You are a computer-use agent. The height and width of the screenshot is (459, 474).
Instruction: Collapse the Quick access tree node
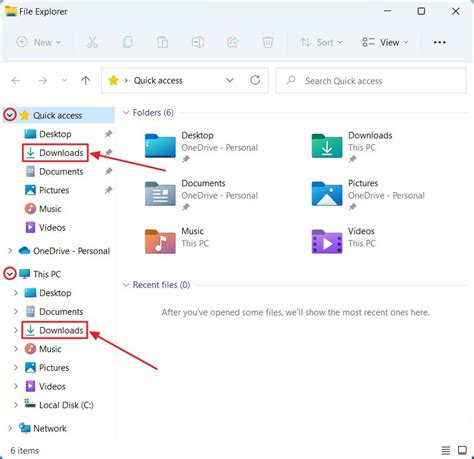[10, 115]
